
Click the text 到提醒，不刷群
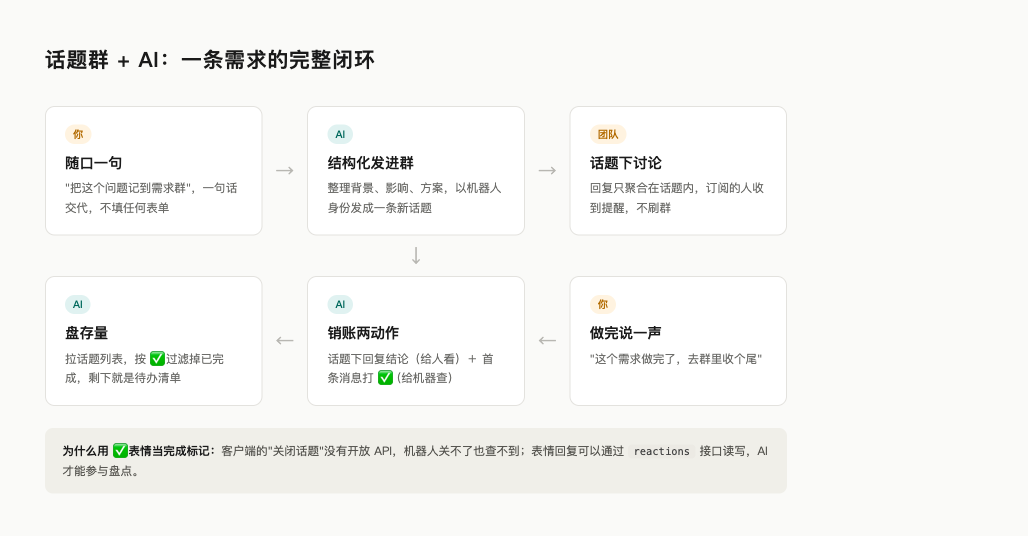[x=630, y=208]
